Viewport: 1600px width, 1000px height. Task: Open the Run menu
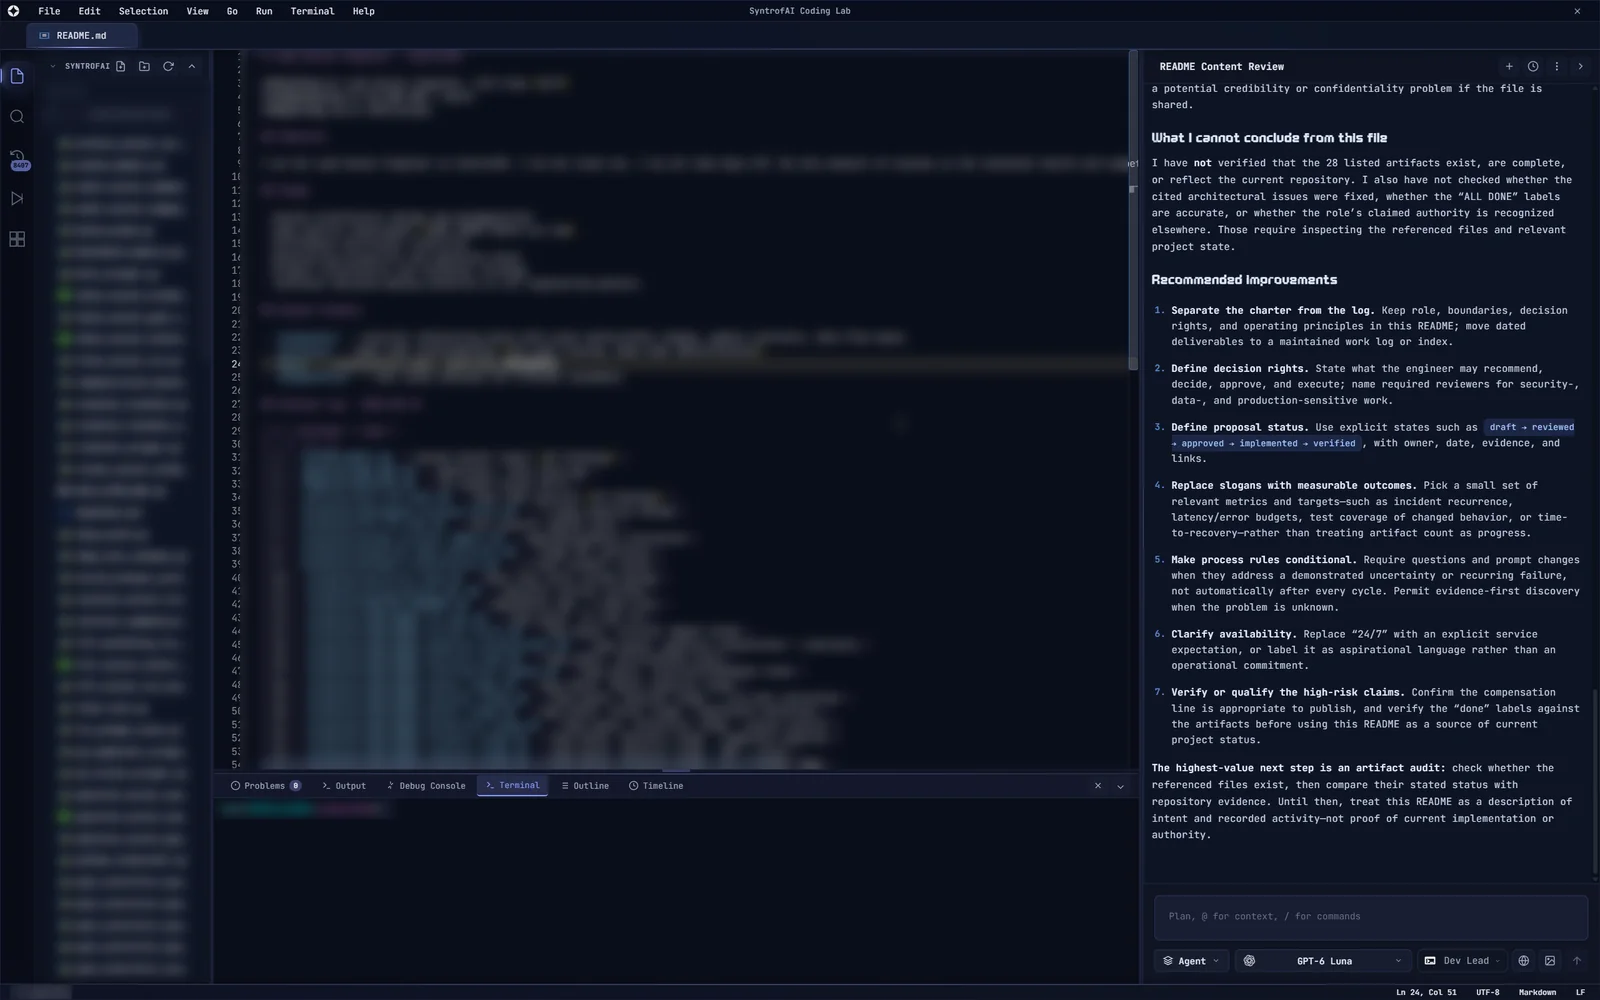(264, 11)
